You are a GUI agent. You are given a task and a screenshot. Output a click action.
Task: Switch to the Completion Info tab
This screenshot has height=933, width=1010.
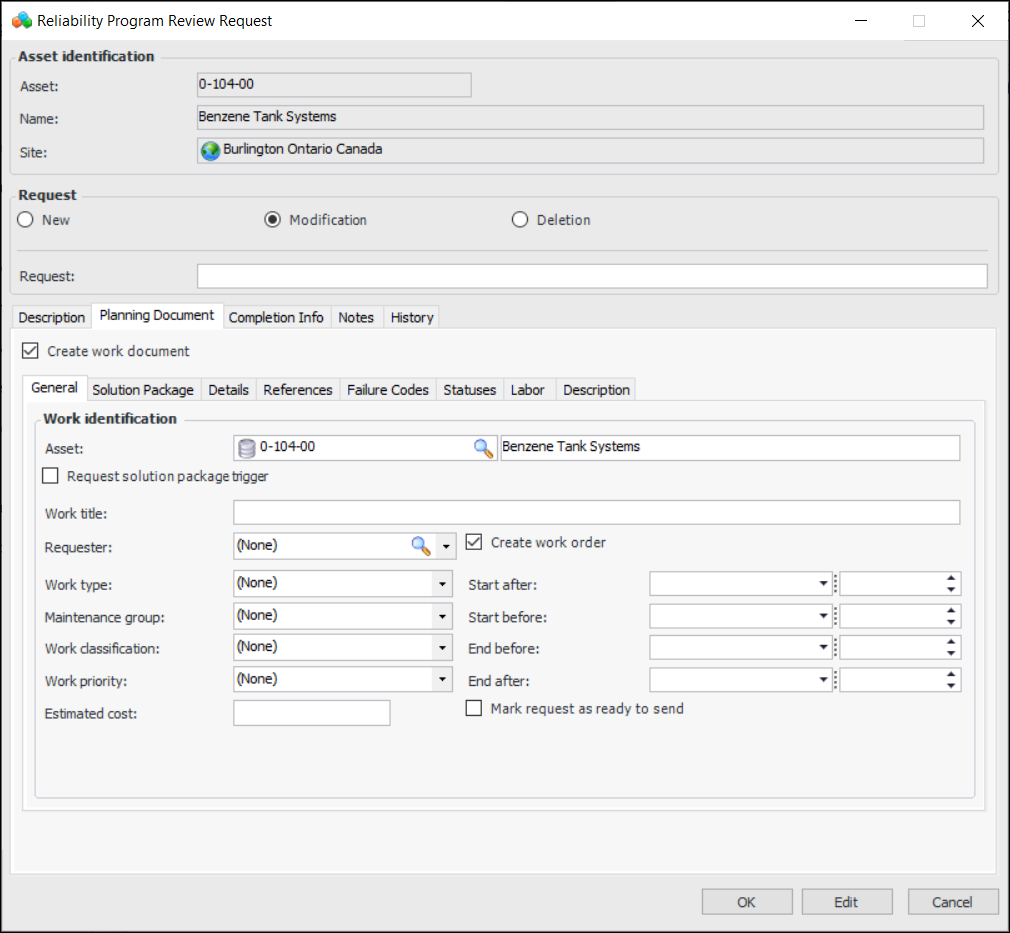pyautogui.click(x=276, y=317)
